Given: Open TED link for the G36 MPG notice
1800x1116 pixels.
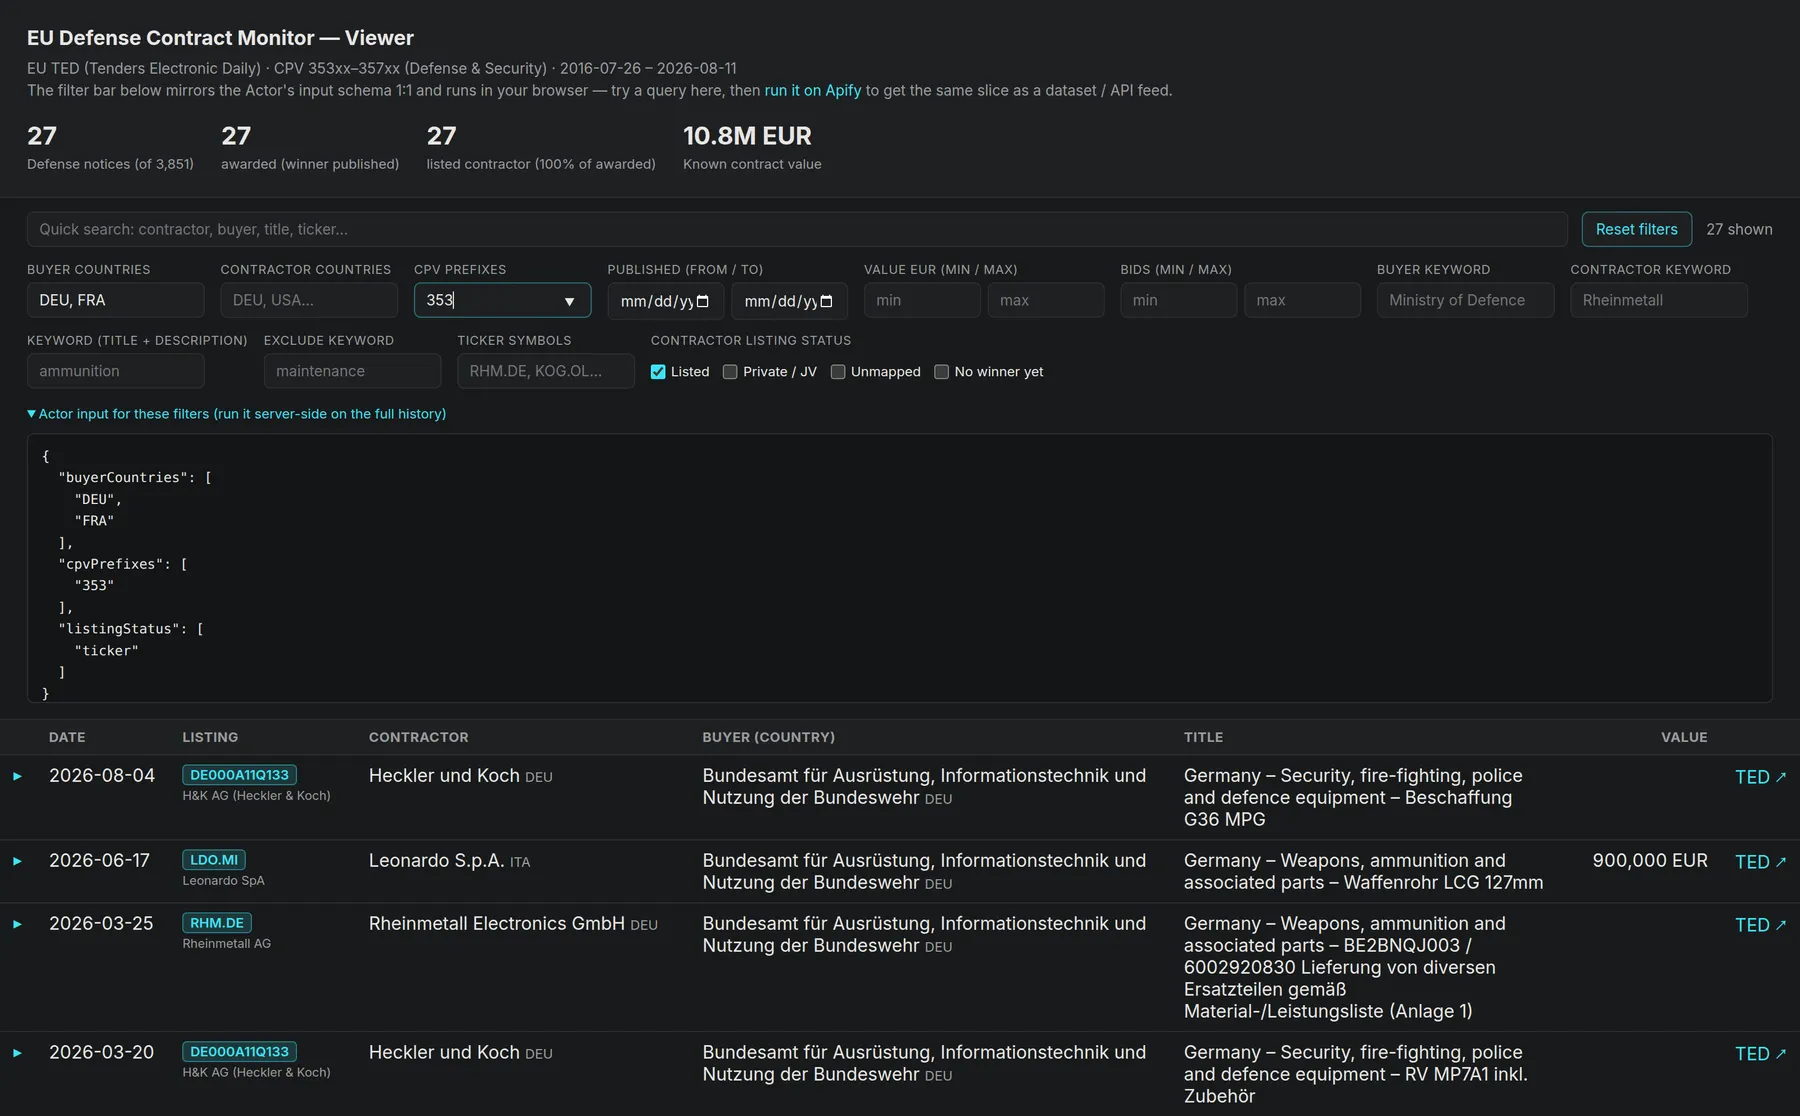Looking at the screenshot, I should click(x=1760, y=777).
